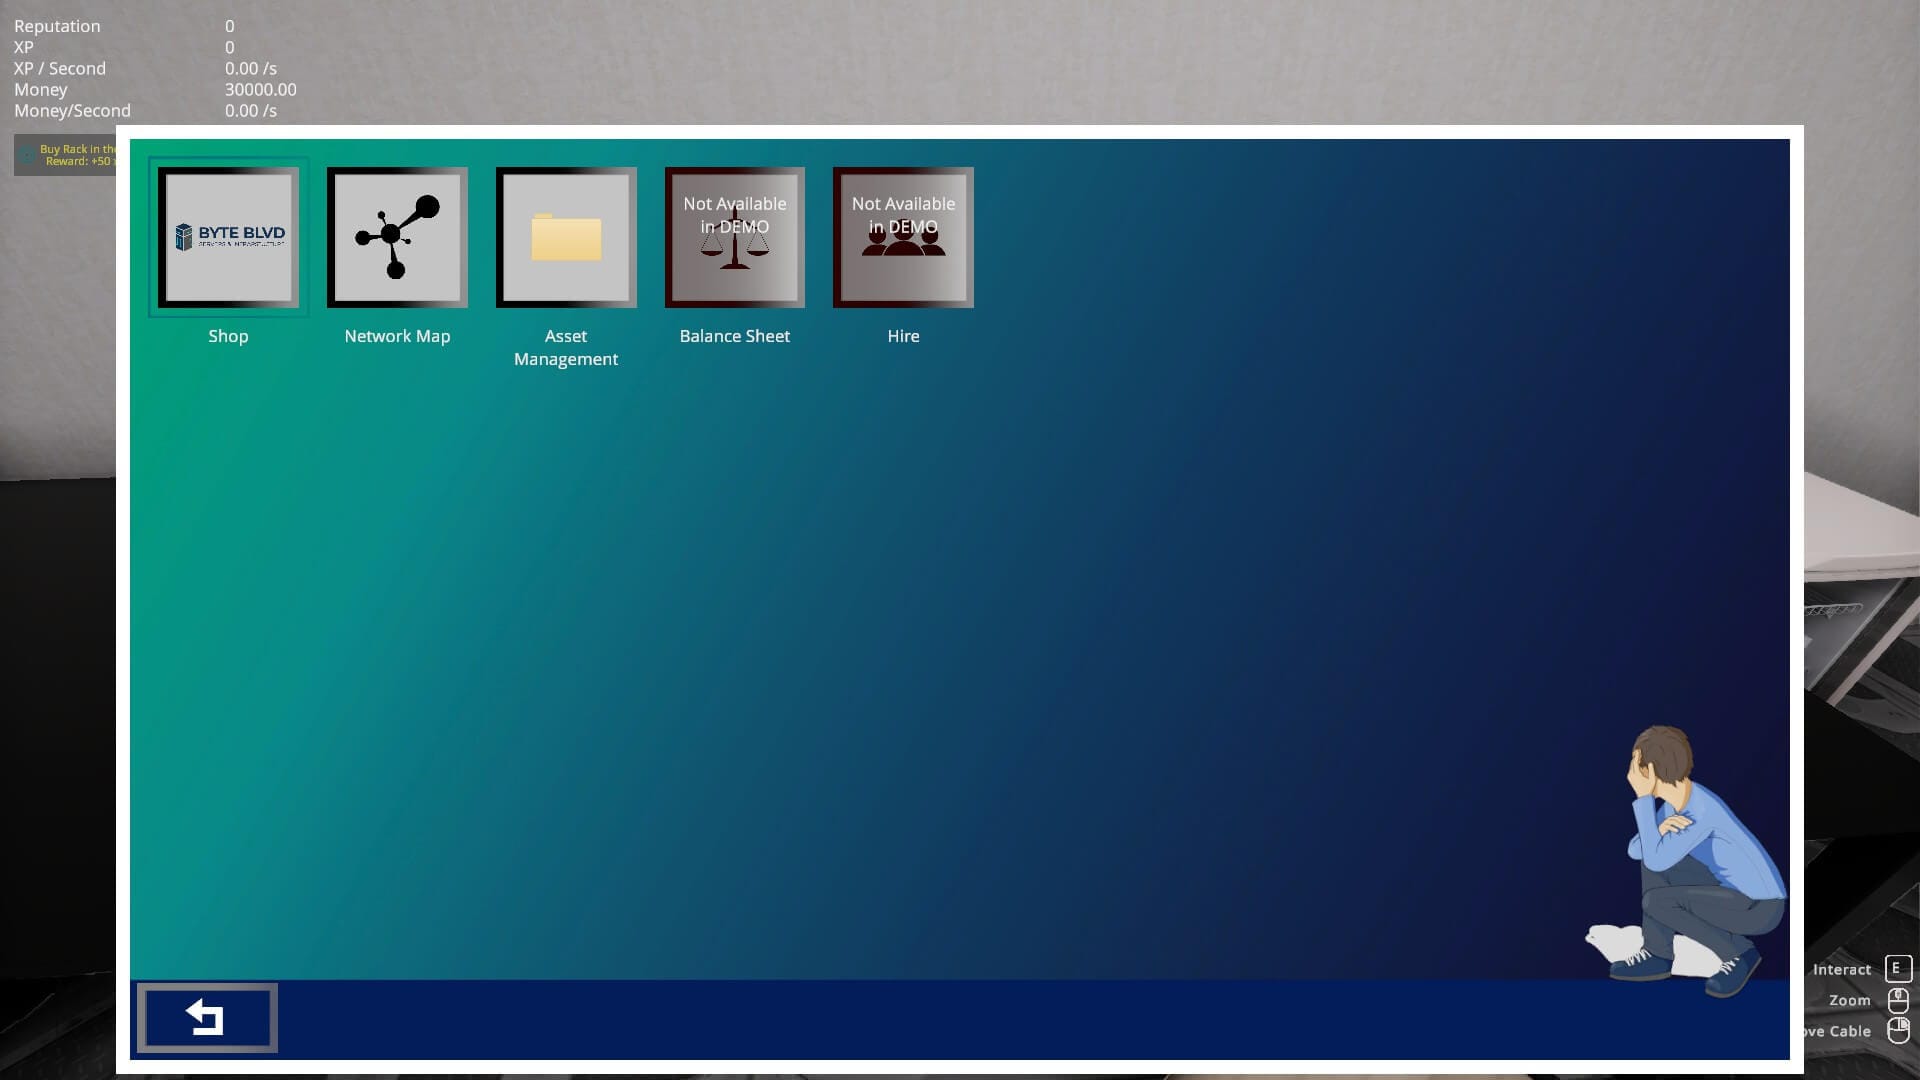Image resolution: width=1920 pixels, height=1080 pixels.
Task: Click the 'Hire' label text
Action: (903, 336)
